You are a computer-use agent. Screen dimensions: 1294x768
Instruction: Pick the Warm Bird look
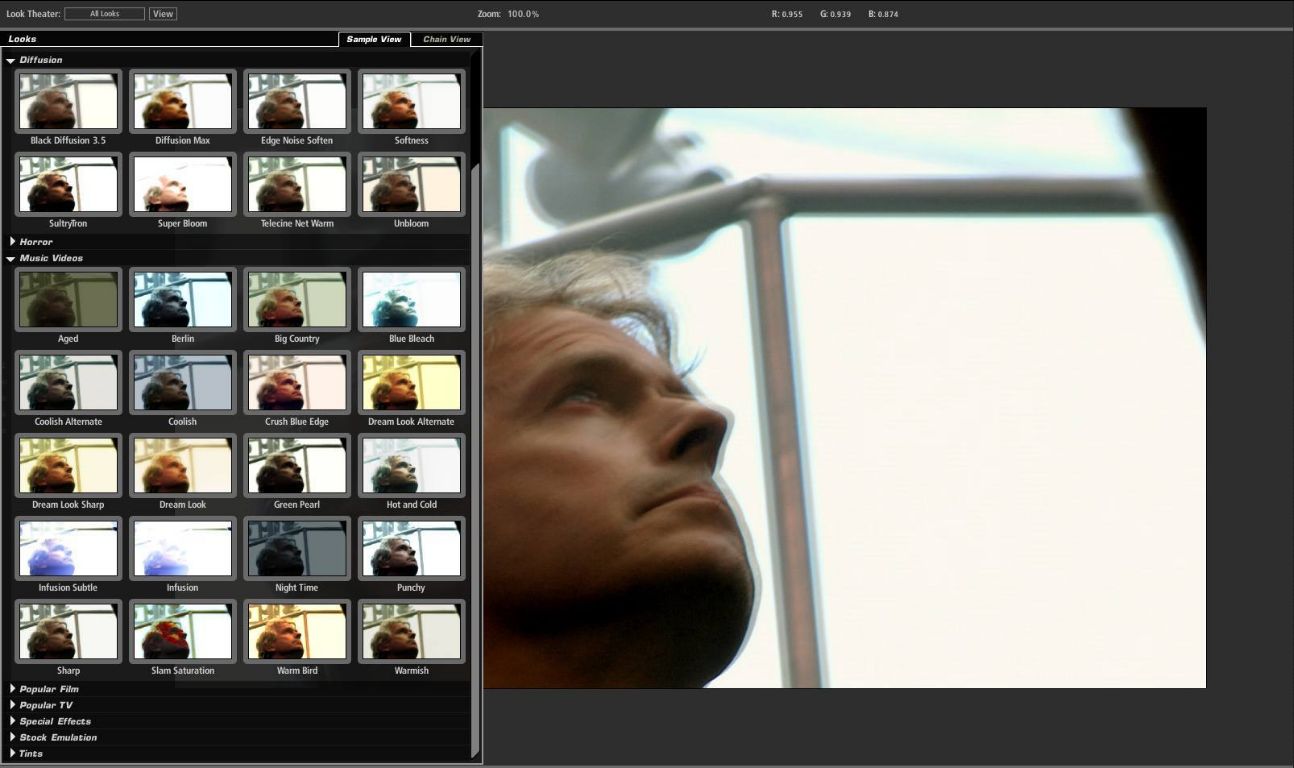(x=297, y=631)
